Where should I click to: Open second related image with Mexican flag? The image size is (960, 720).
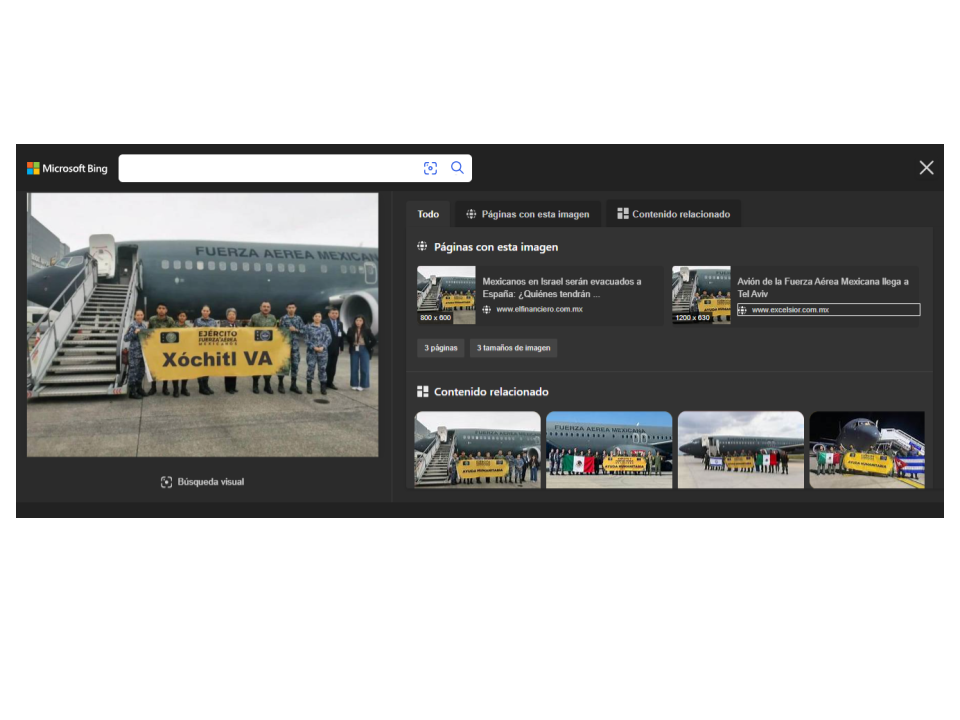pyautogui.click(x=609, y=450)
